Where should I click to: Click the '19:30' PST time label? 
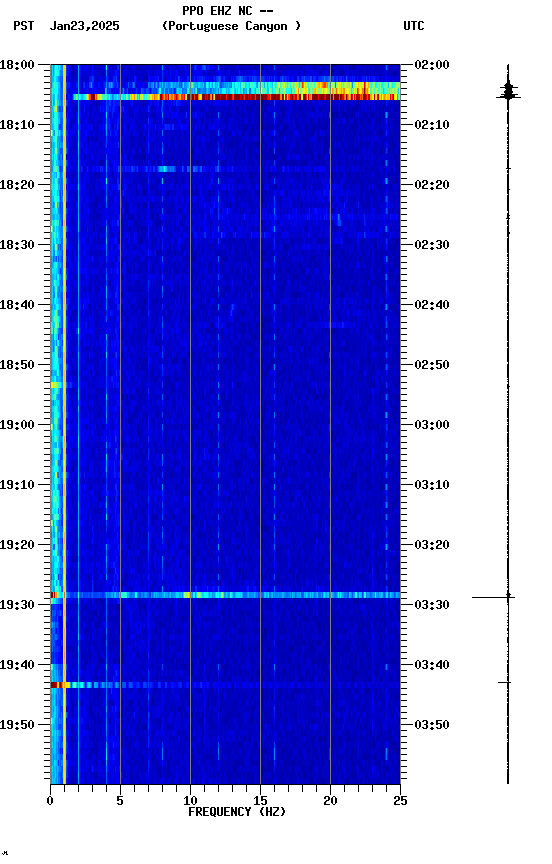tap(17, 605)
